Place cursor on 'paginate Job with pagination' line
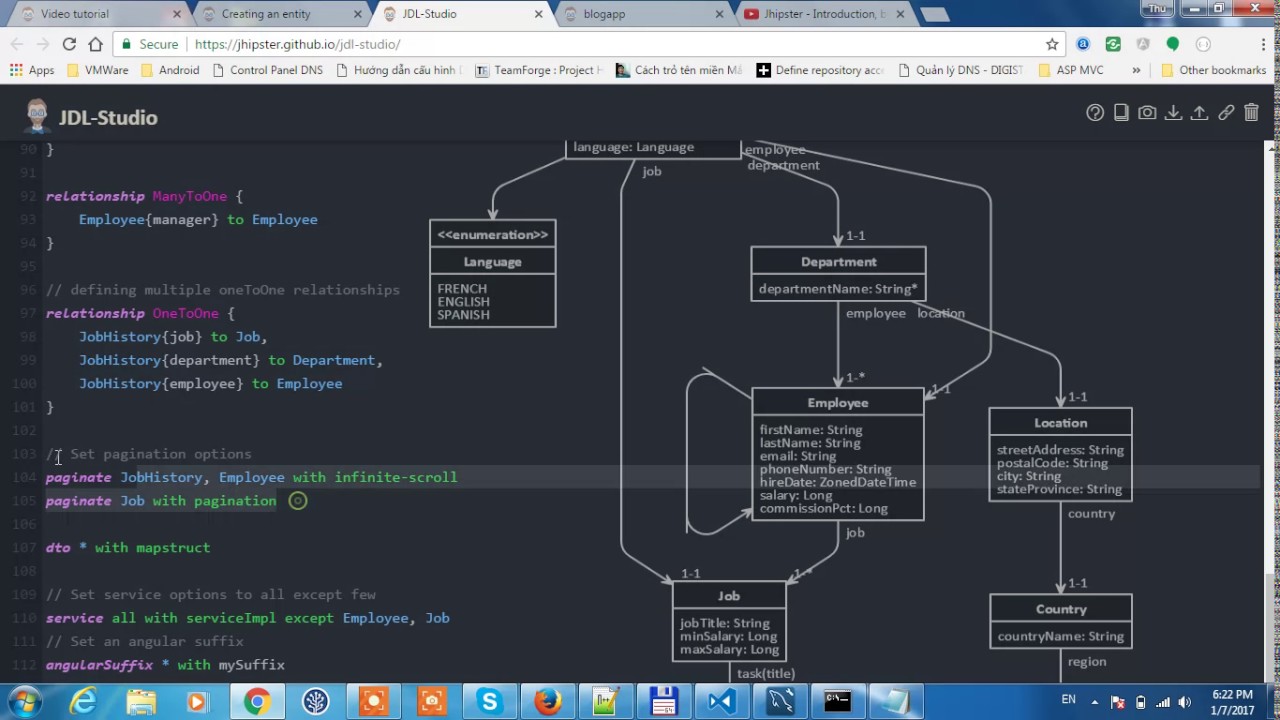The image size is (1280, 720). coord(161,500)
